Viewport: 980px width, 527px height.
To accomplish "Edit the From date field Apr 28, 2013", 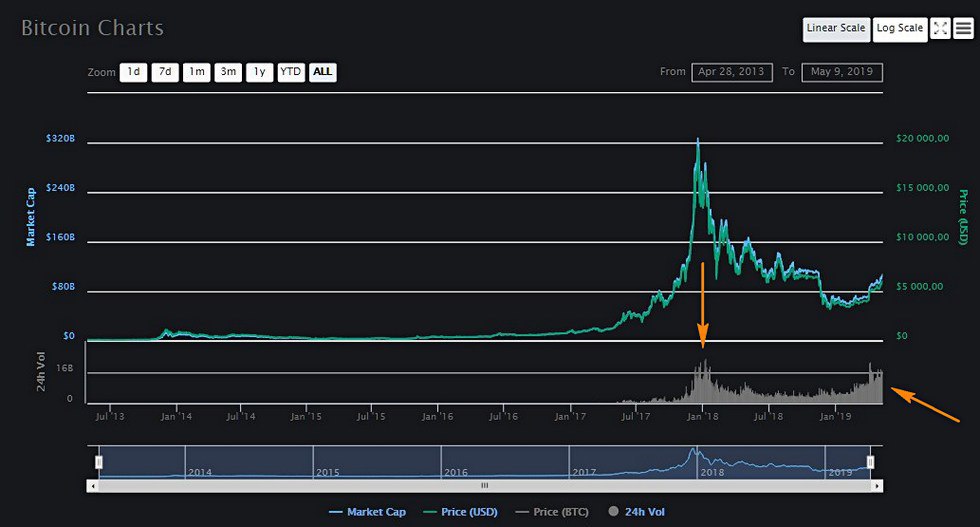I will coord(732,72).
